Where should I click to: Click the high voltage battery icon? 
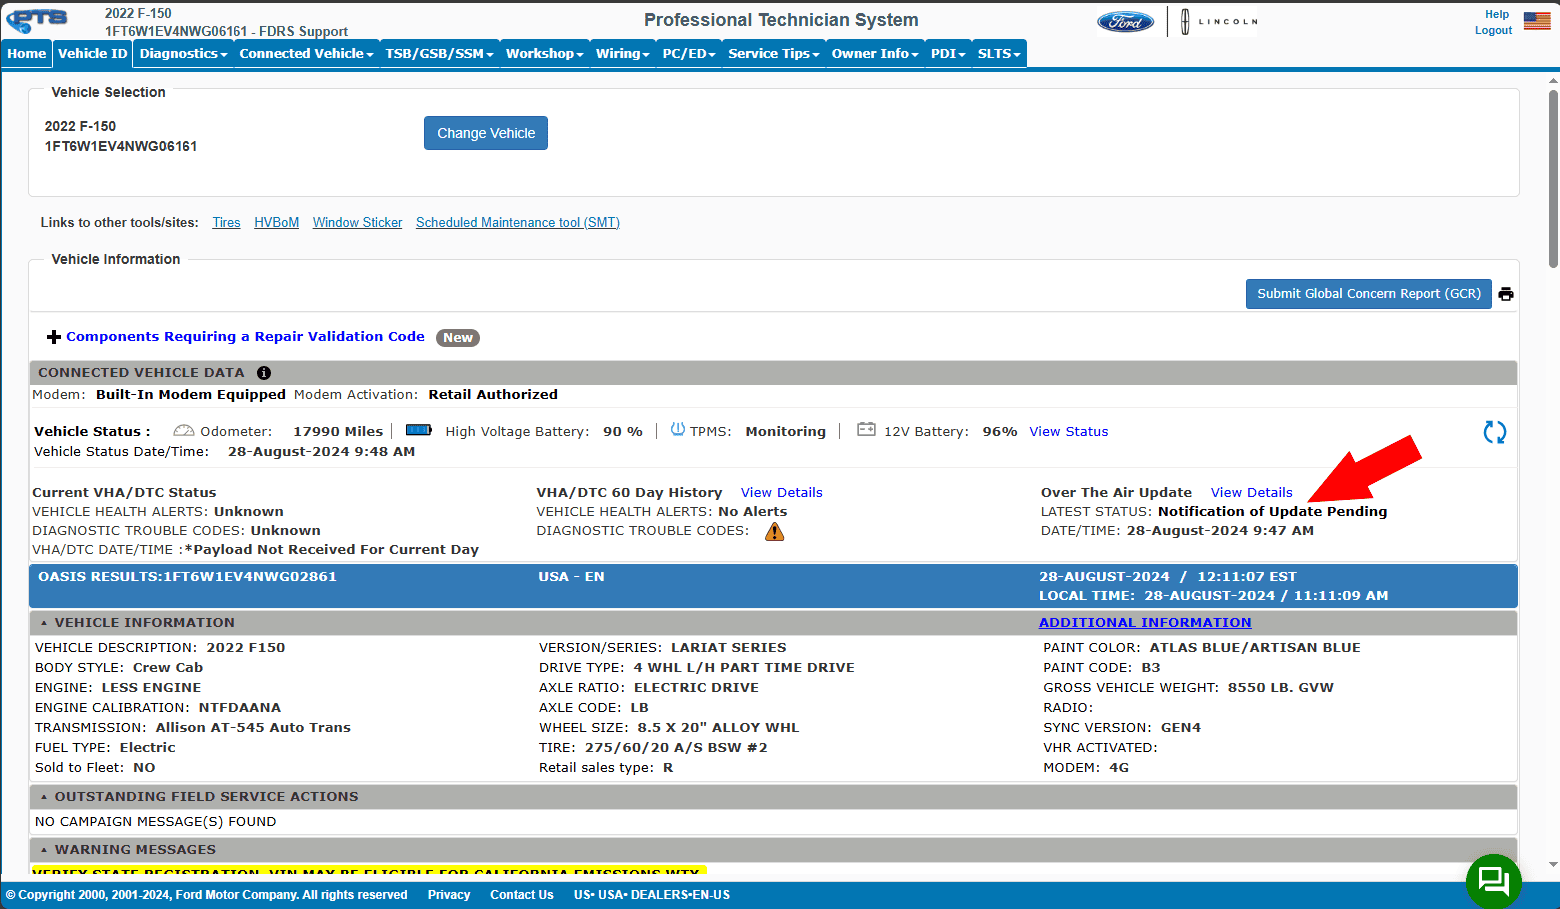pyautogui.click(x=419, y=430)
